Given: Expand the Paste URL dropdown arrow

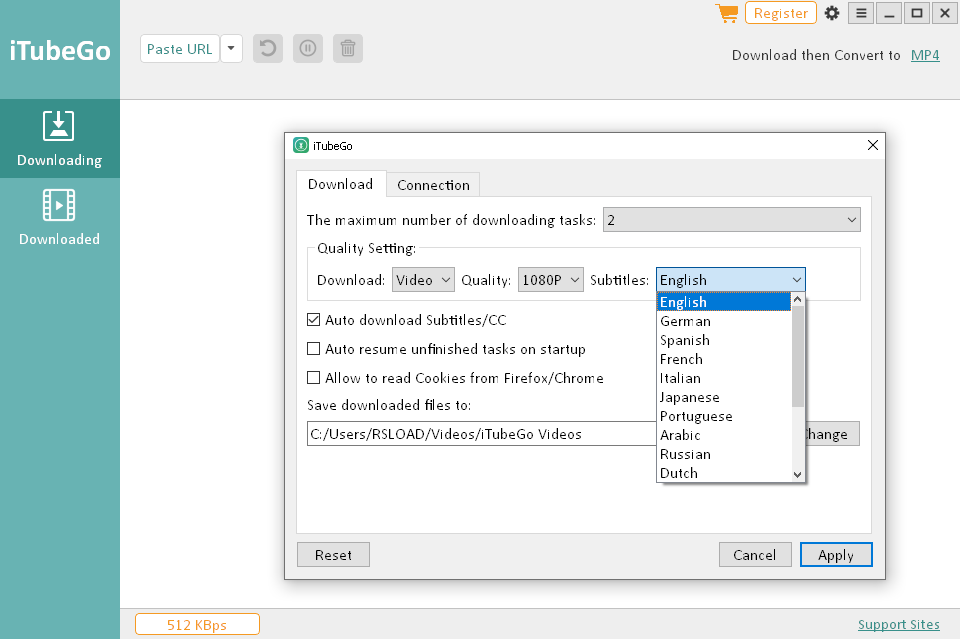Looking at the screenshot, I should click(x=231, y=48).
